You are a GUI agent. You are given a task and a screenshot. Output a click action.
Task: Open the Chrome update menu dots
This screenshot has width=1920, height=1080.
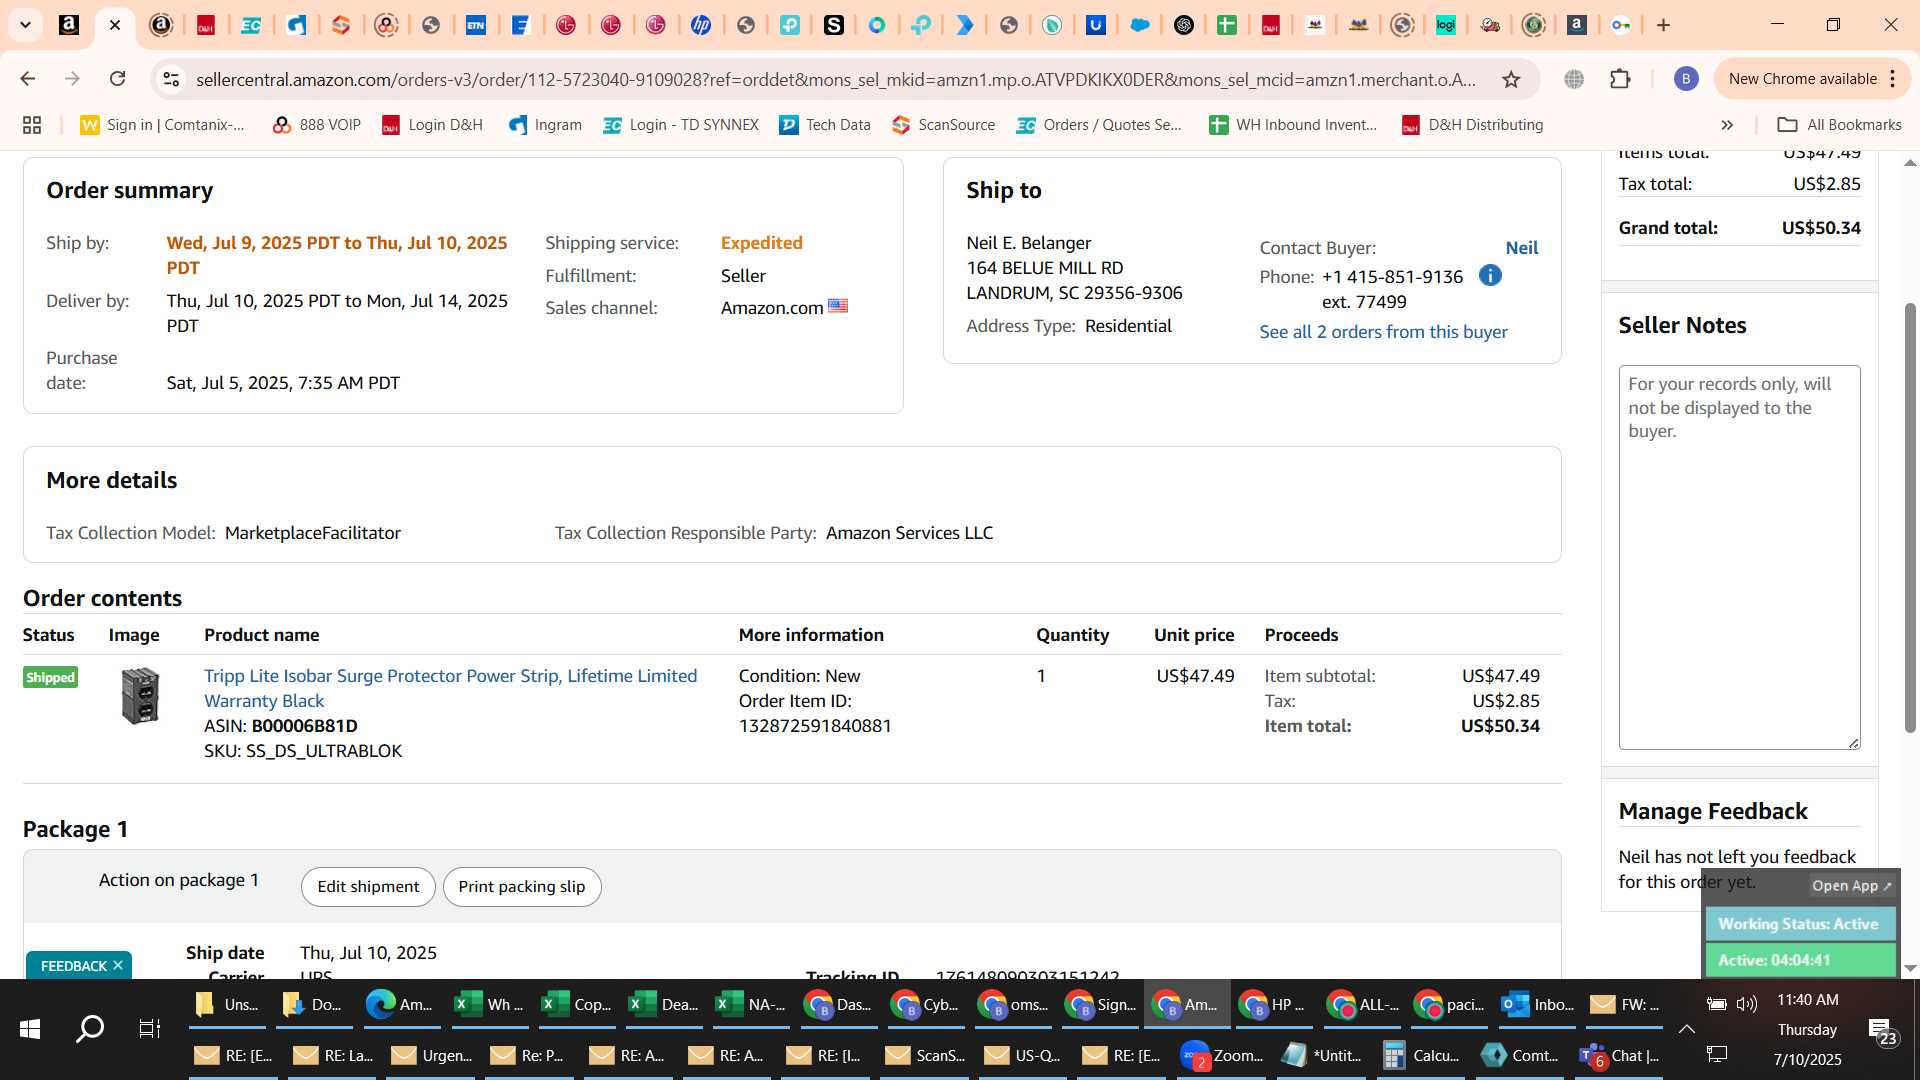[1893, 79]
